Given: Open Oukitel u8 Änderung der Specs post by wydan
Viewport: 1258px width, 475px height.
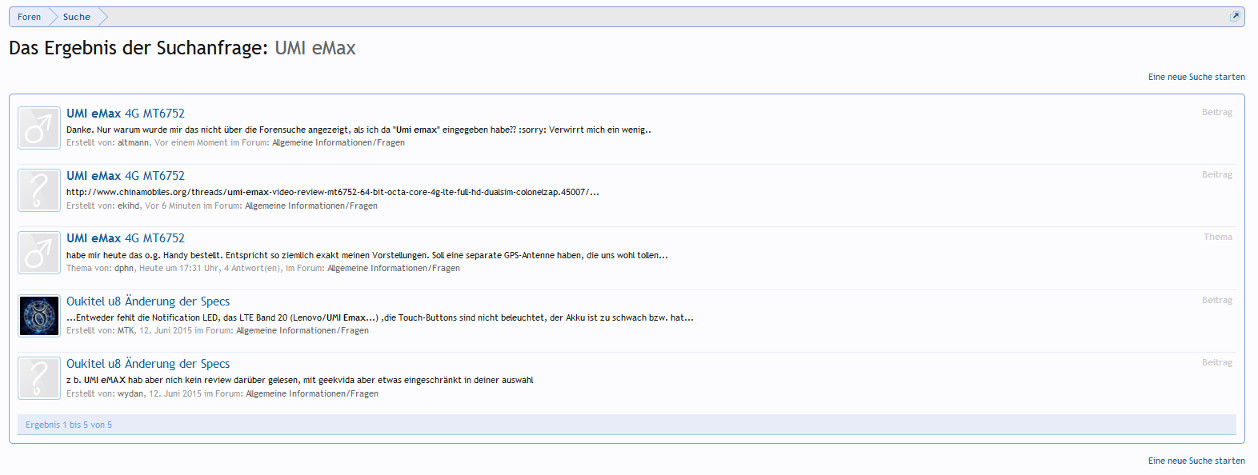Looking at the screenshot, I should click(x=148, y=364).
